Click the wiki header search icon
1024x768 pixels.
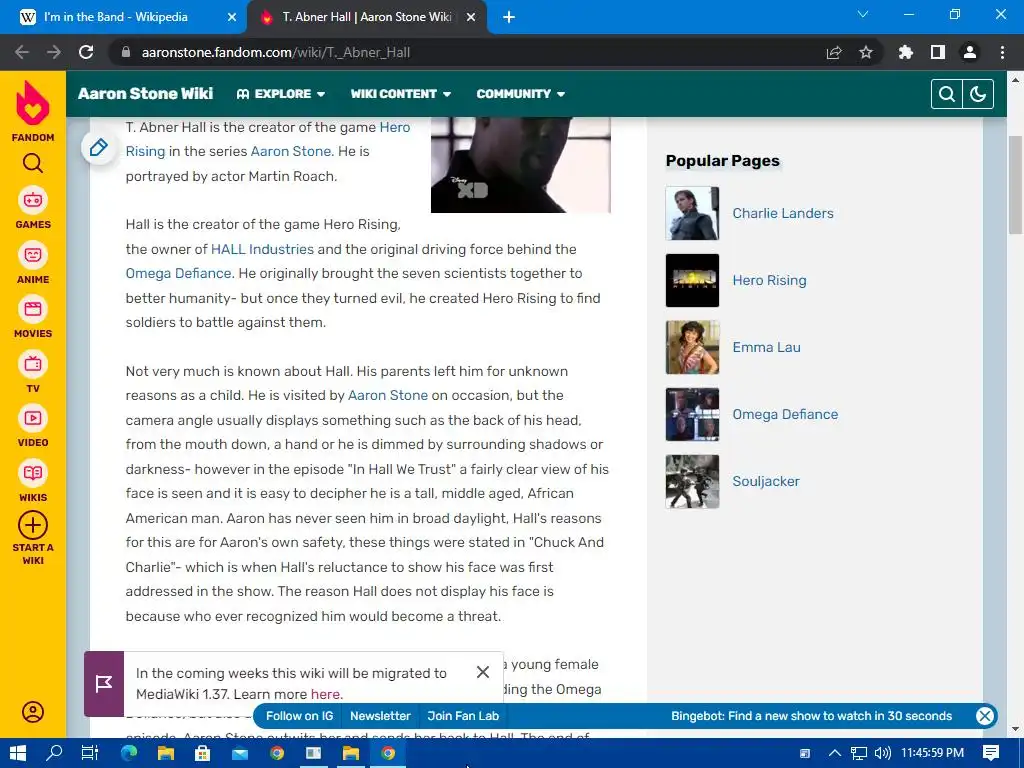tap(946, 94)
